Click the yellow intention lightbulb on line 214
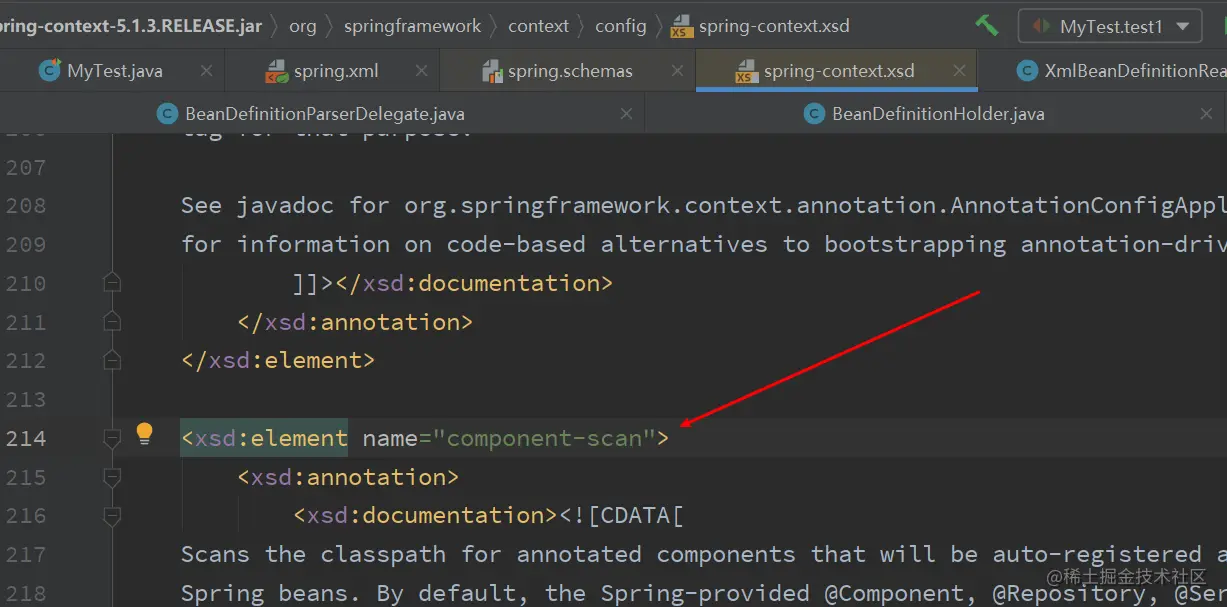 [144, 434]
